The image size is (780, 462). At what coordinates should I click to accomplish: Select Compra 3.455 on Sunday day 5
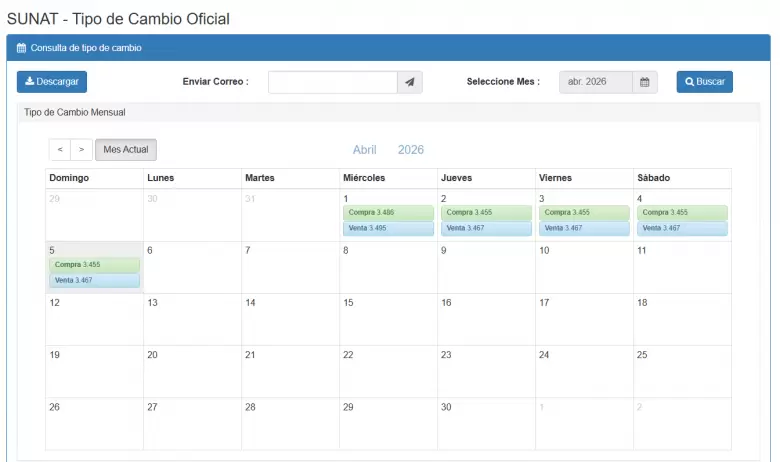click(94, 265)
